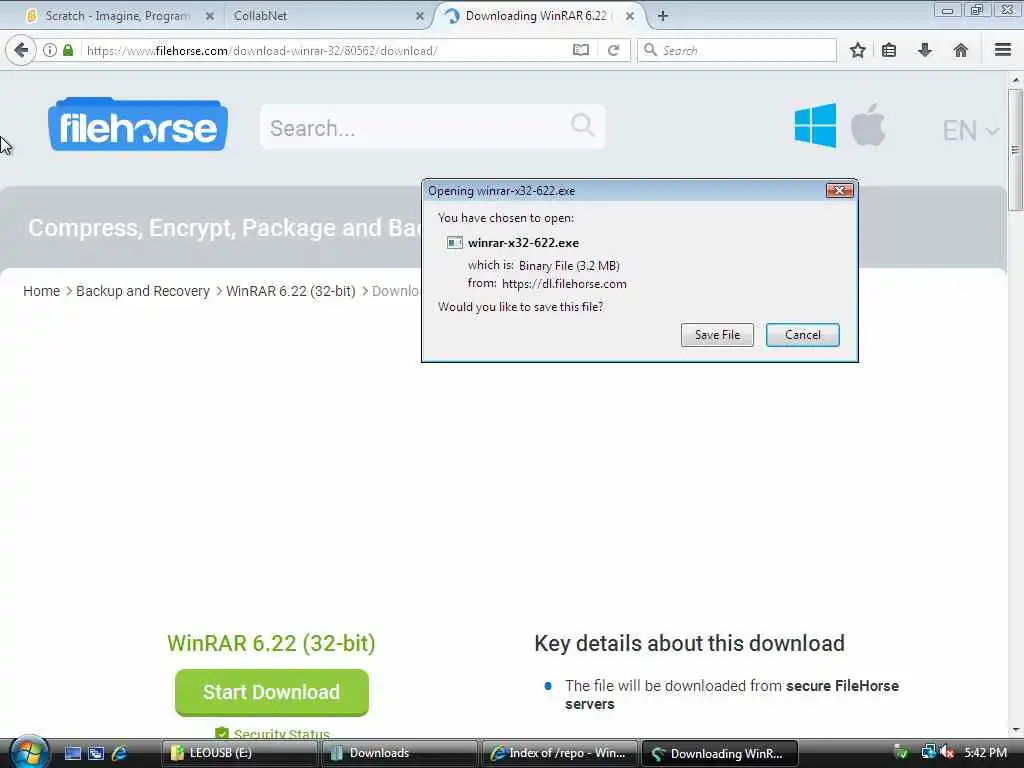The height and width of the screenshot is (768, 1024).
Task: Go to the home page icon
Action: [x=961, y=50]
